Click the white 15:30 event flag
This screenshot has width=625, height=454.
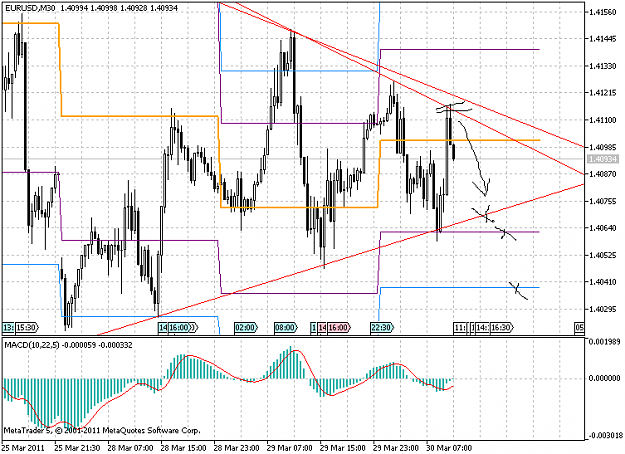click(x=27, y=328)
